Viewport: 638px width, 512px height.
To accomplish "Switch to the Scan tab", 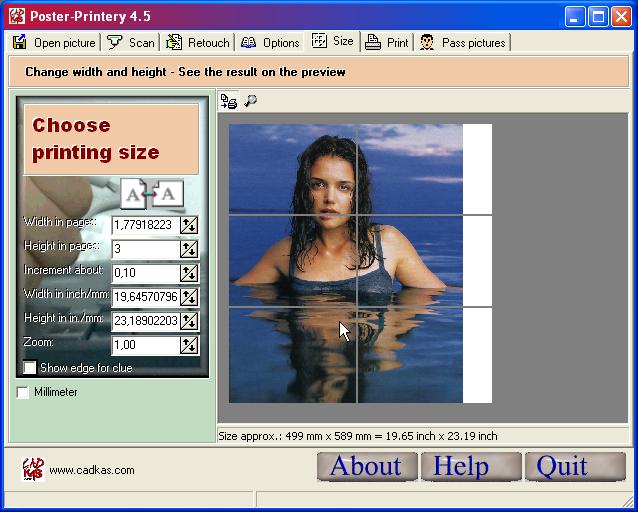I will pos(131,42).
